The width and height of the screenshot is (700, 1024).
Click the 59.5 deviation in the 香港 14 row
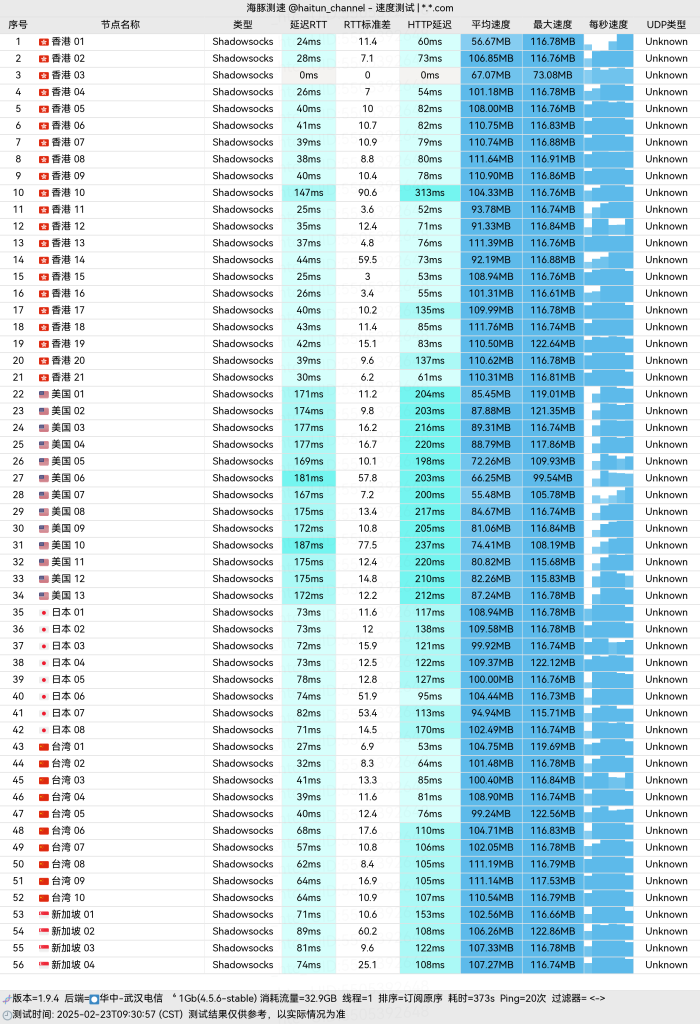(x=368, y=260)
